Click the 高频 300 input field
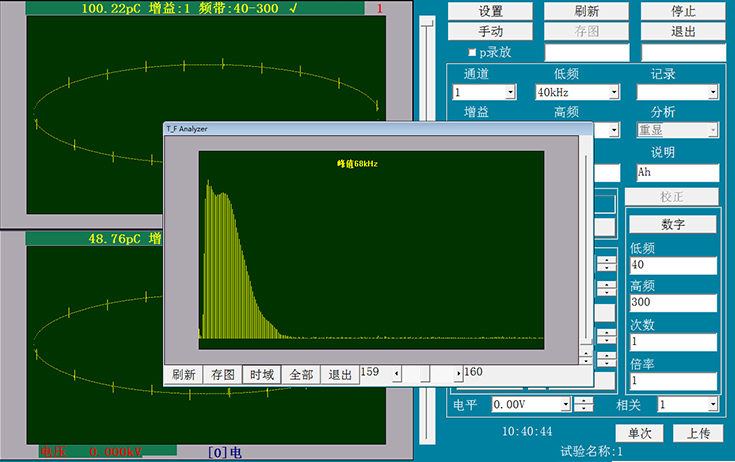This screenshot has height=462, width=735. (672, 303)
